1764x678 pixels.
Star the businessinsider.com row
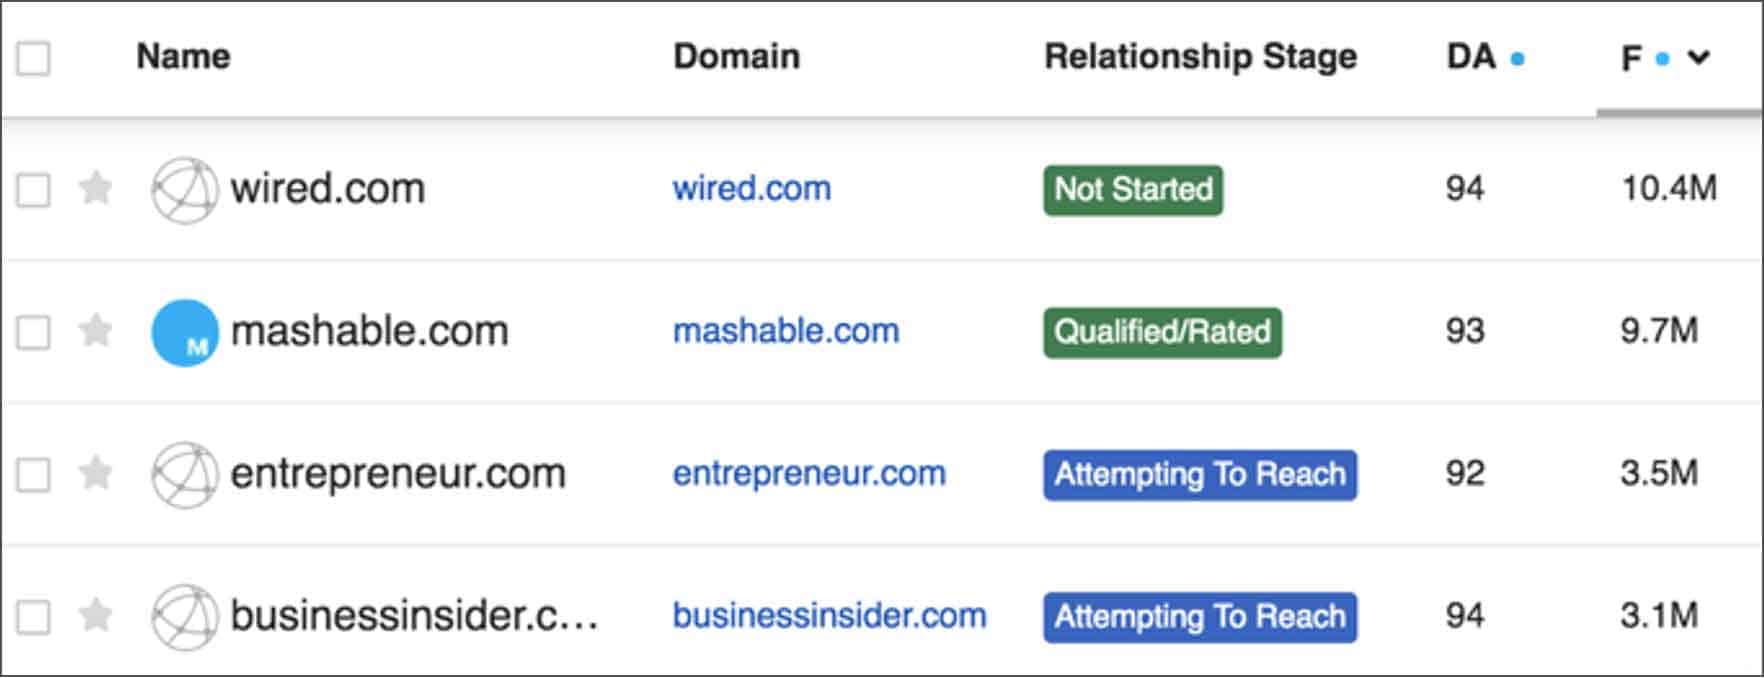point(96,615)
